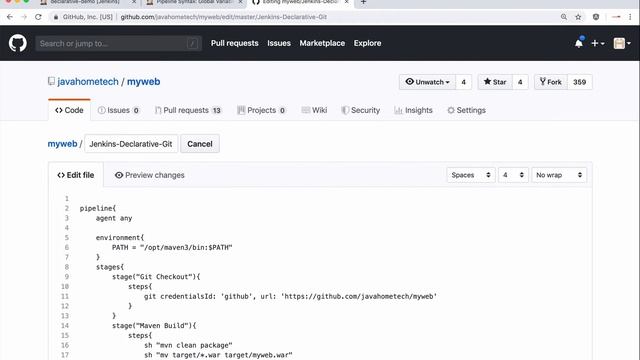
Task: Switch to the Preview changes tab
Action: (x=149, y=175)
